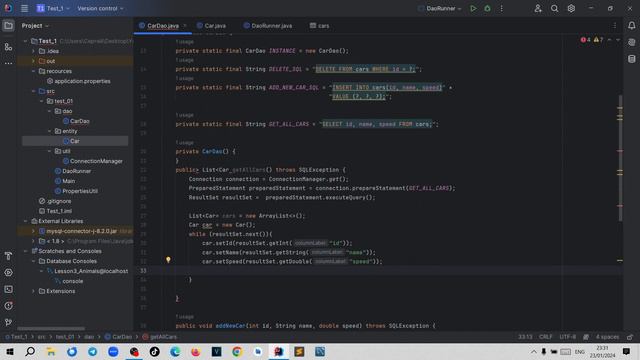Viewport: 640px width, 360px height.
Task: Open the Build tool window hammer icon
Action: coord(8,256)
